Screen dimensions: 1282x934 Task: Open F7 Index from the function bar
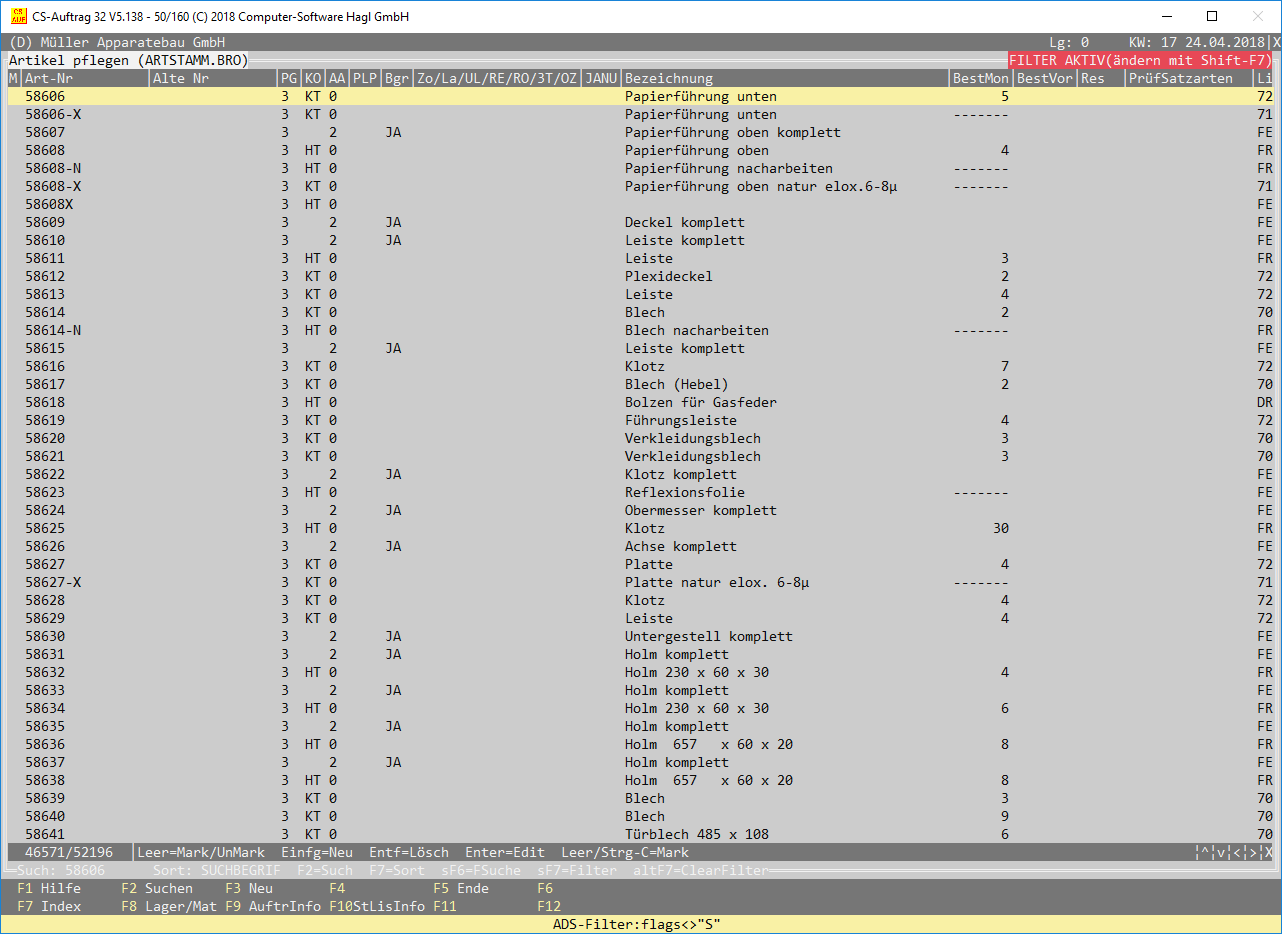49,906
